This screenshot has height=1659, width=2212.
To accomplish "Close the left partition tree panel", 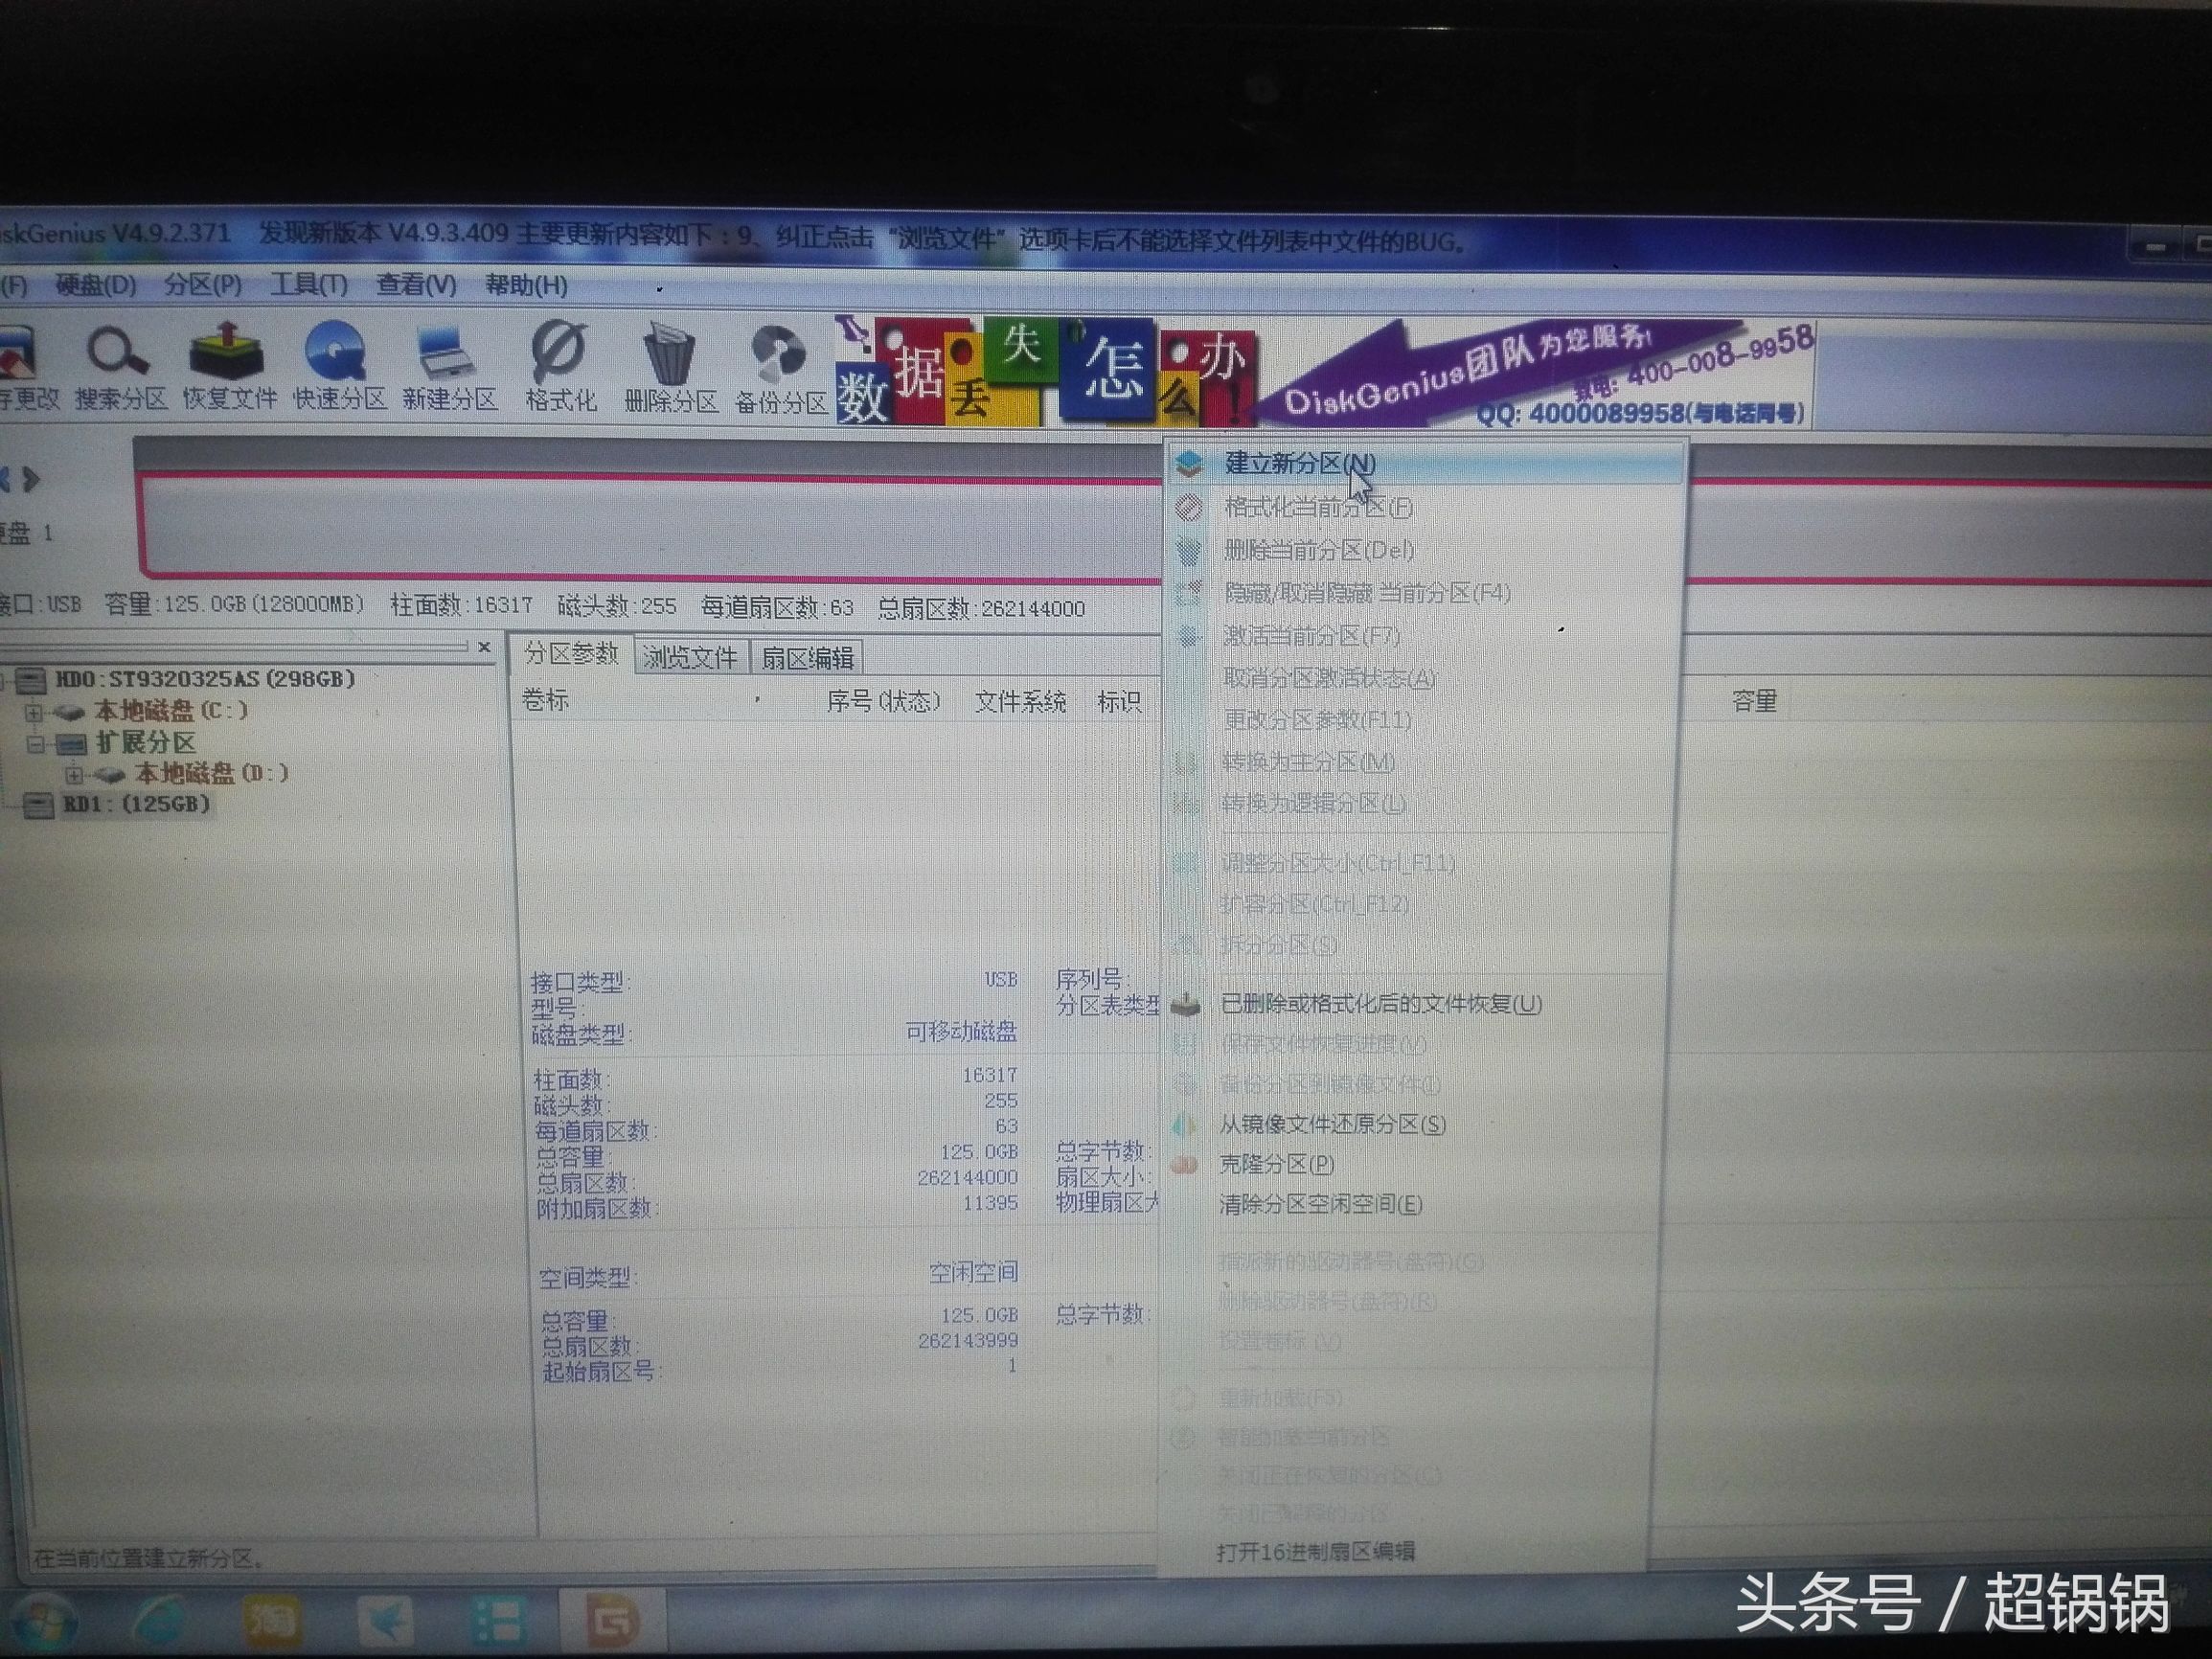I will tap(485, 645).
